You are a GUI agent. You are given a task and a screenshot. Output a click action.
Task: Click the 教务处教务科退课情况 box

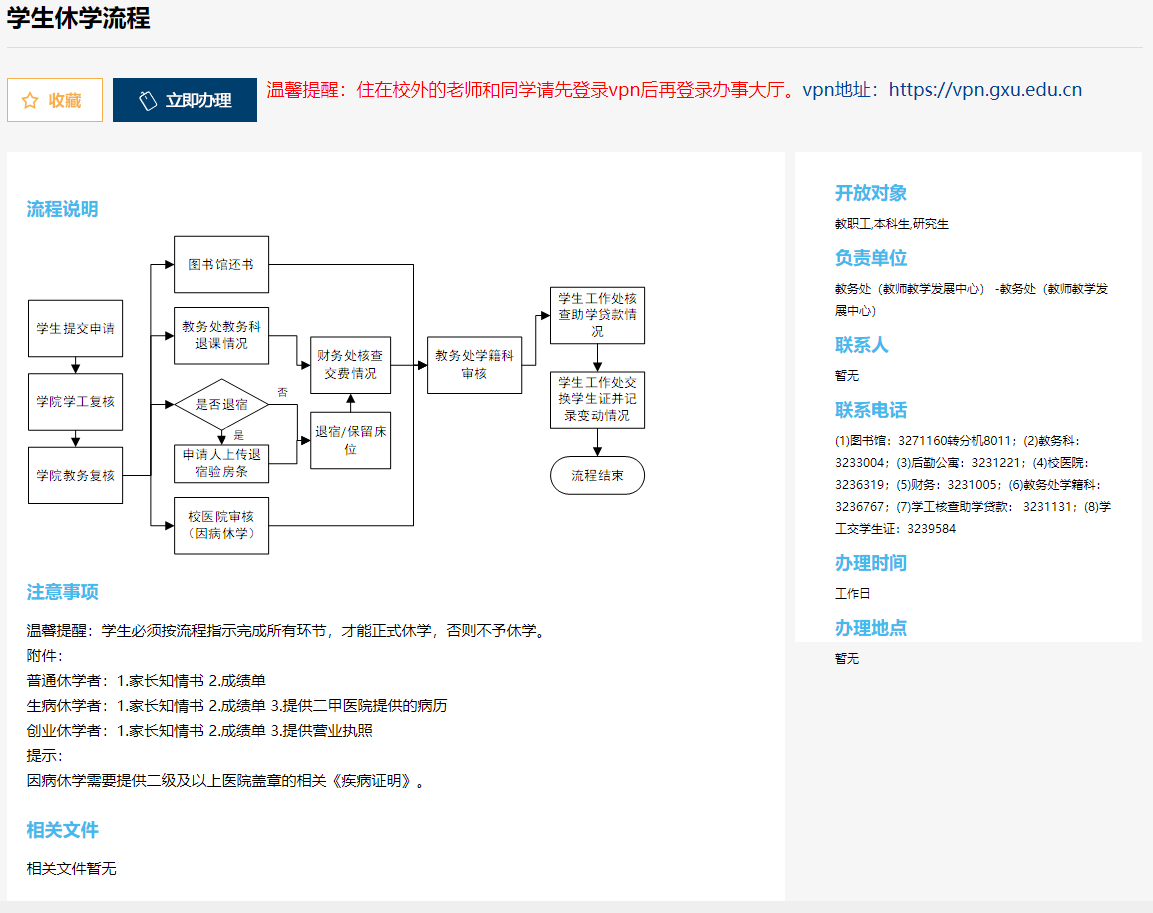[221, 335]
